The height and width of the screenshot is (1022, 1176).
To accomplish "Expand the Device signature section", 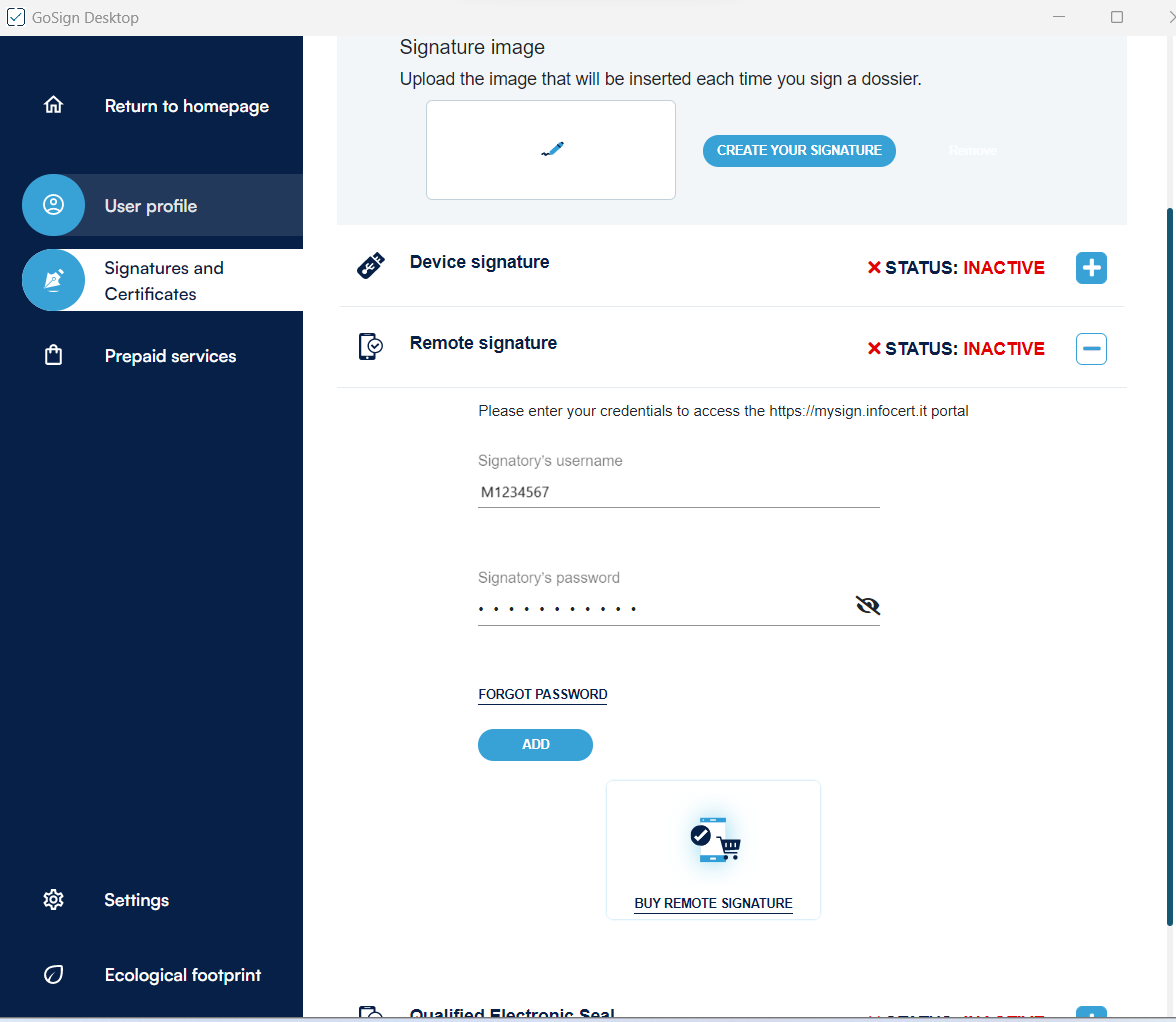I will click(x=1091, y=268).
